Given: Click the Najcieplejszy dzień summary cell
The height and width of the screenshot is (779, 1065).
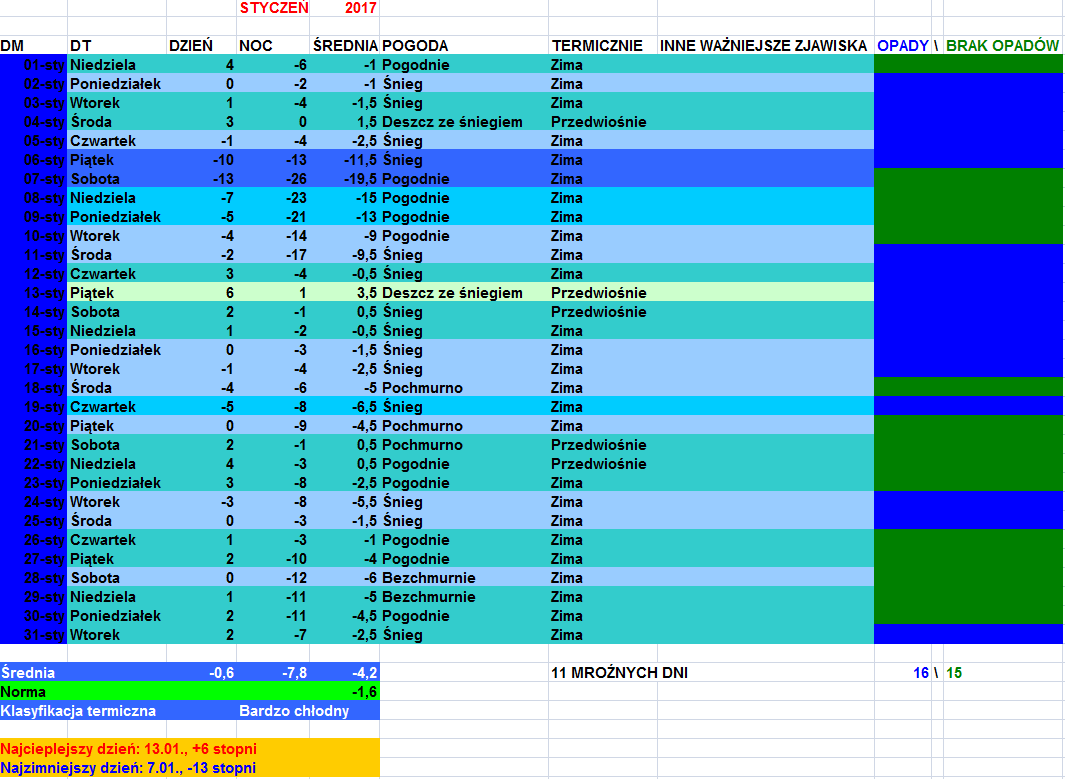Looking at the screenshot, I should (129, 749).
